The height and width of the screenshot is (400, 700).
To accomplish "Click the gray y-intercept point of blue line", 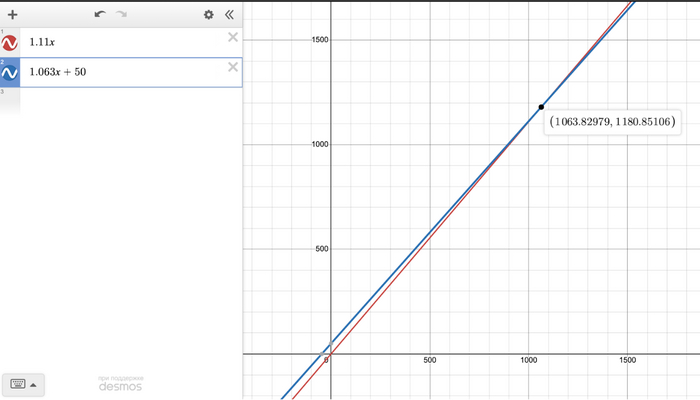I will point(331,344).
